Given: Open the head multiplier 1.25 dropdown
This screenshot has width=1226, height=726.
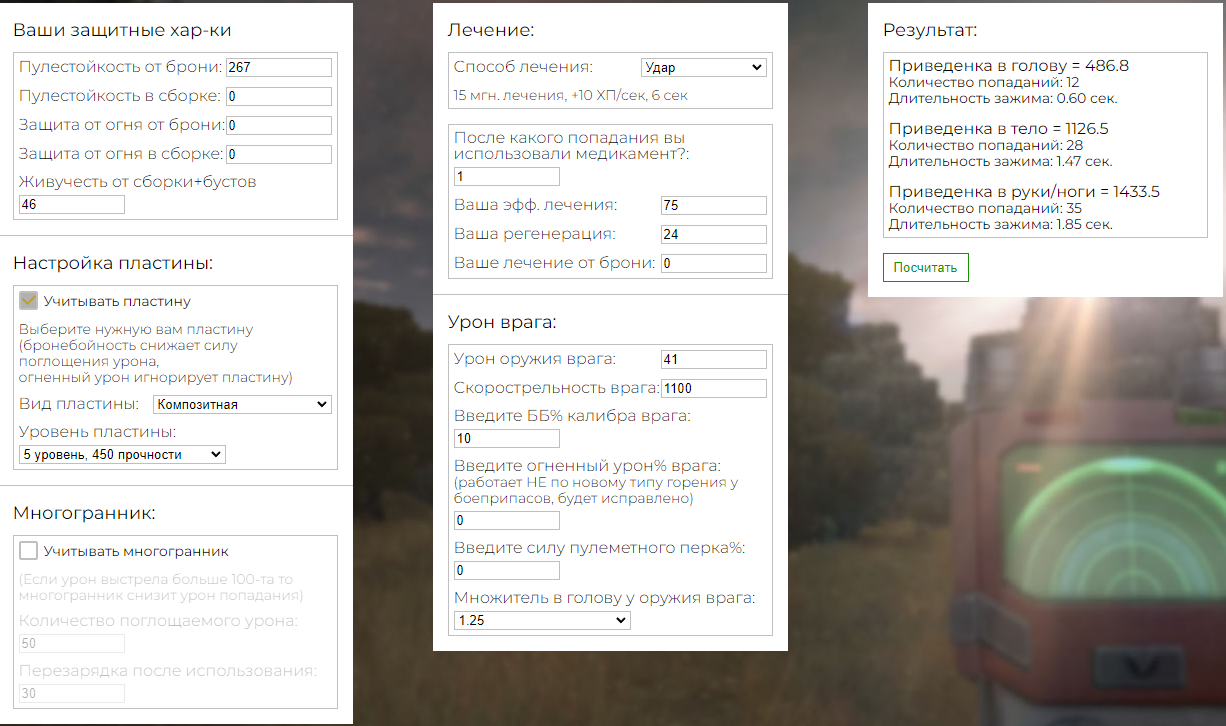Looking at the screenshot, I should point(542,620).
